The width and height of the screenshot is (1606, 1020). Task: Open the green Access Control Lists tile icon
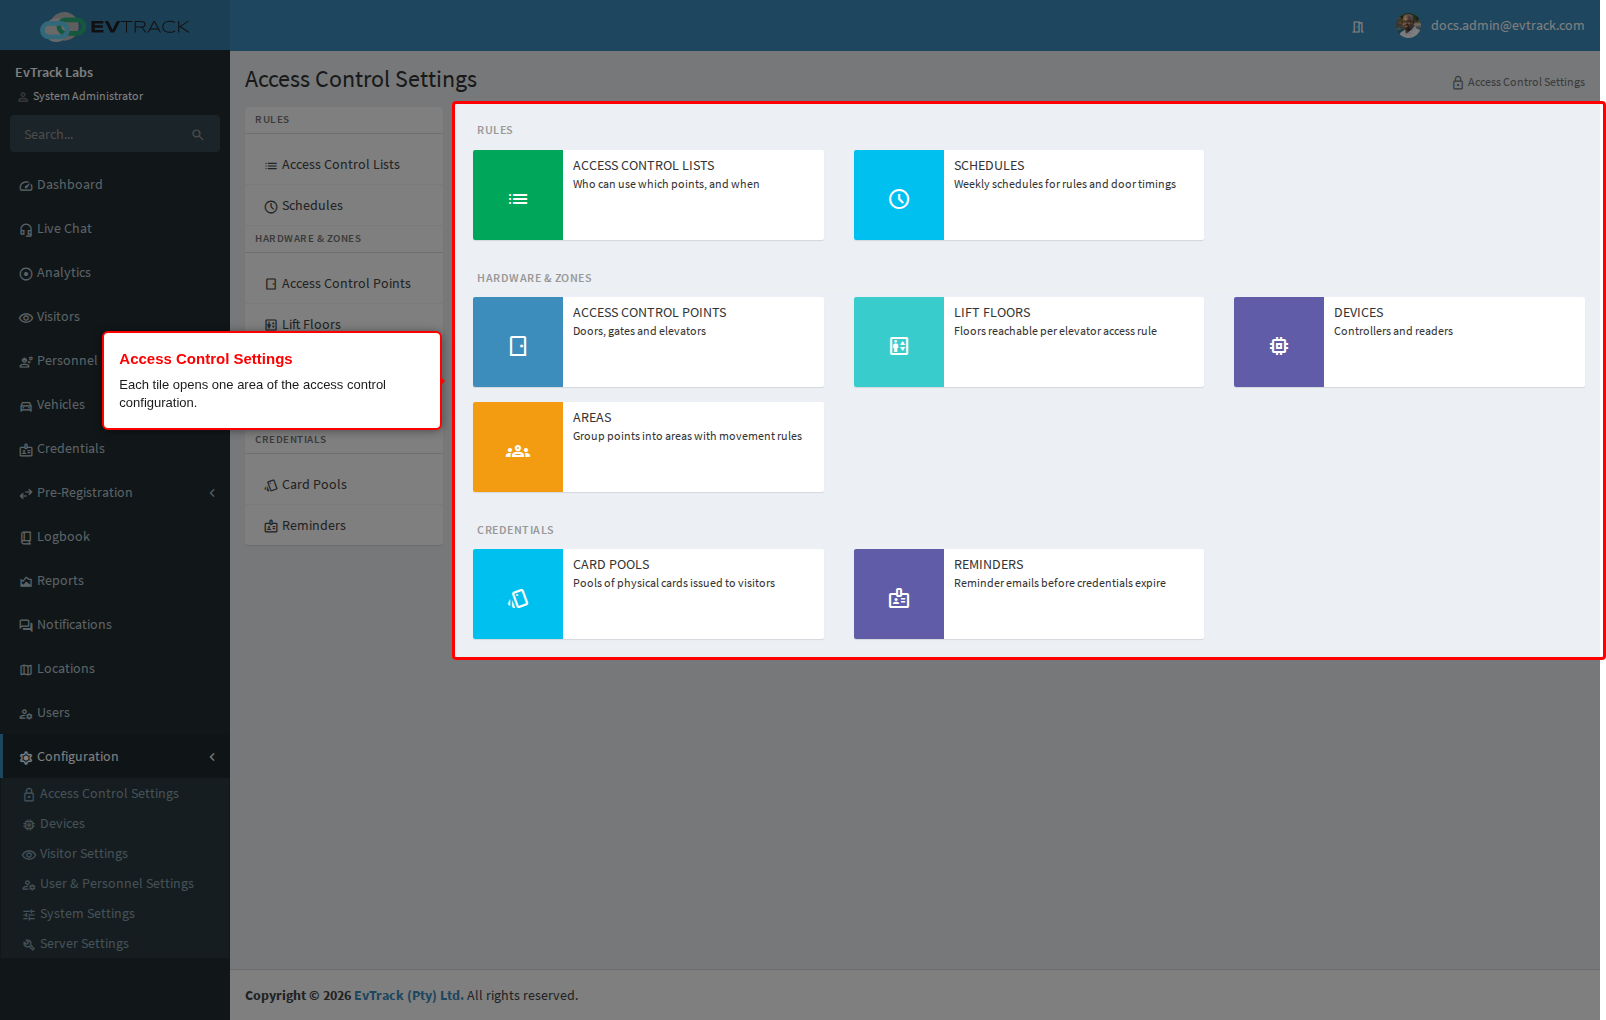coord(518,195)
